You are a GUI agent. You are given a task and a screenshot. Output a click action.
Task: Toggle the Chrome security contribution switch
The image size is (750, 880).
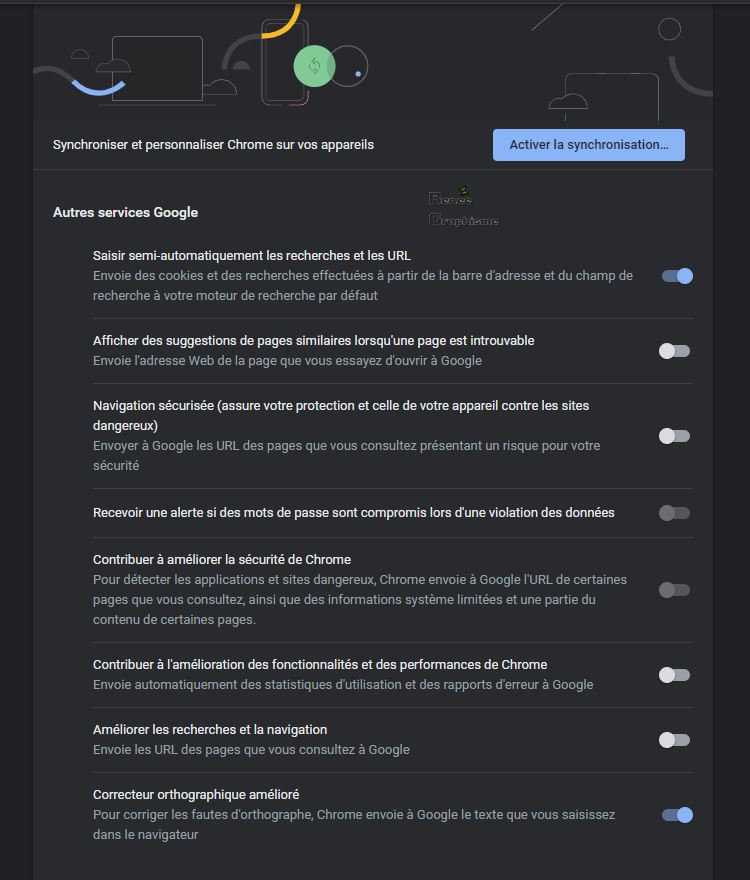674,590
